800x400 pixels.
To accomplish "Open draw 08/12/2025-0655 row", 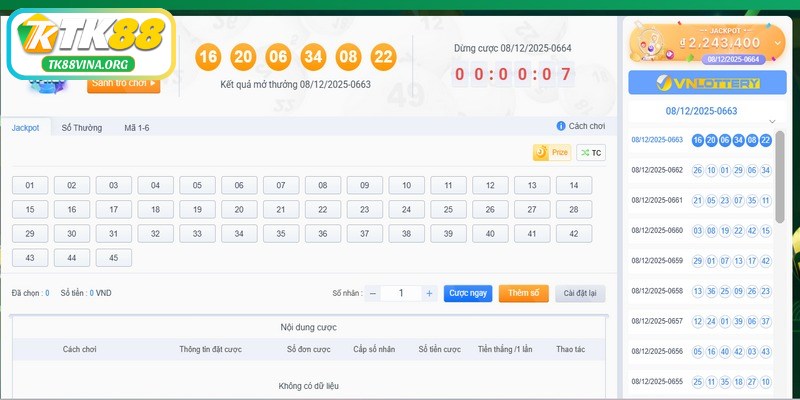I will pyautogui.click(x=701, y=382).
